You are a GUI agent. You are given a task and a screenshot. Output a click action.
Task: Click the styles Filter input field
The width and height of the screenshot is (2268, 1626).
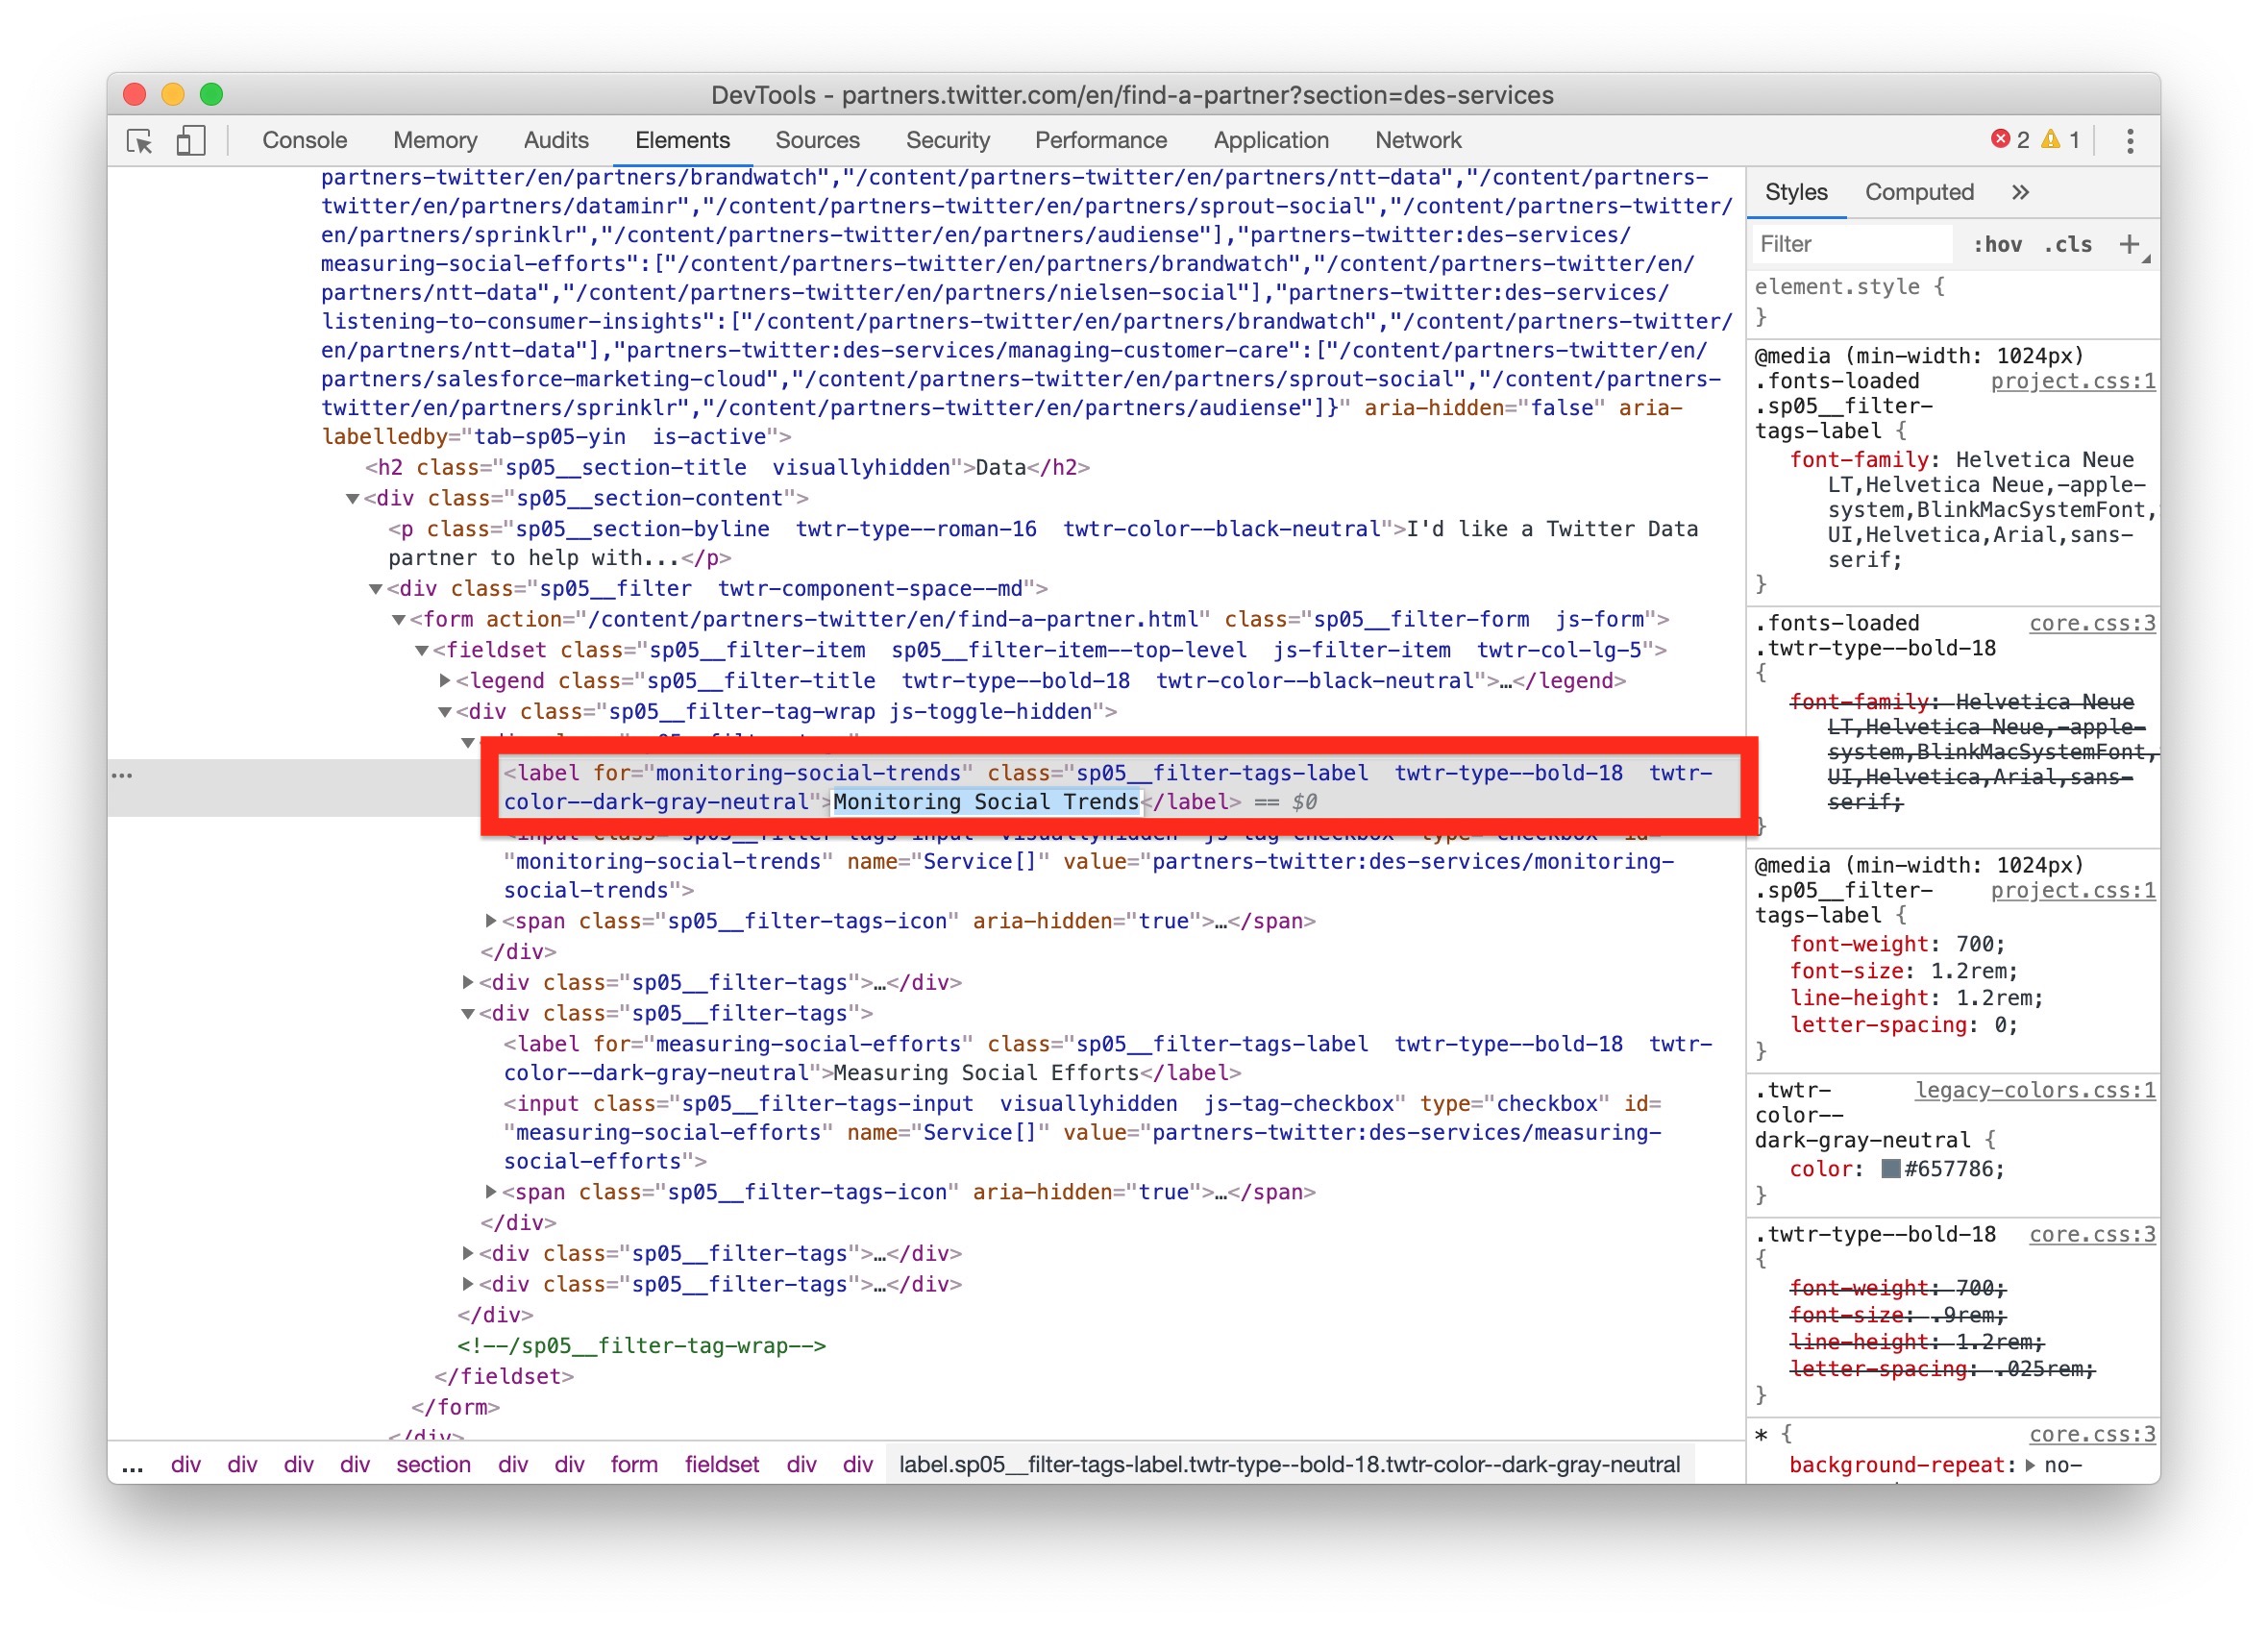coord(1851,243)
